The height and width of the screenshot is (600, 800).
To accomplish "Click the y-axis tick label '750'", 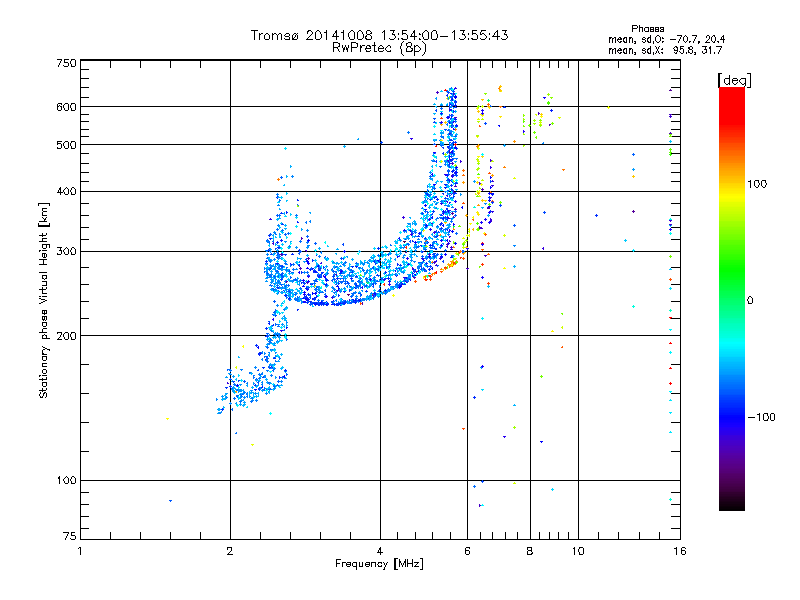I will tap(66, 63).
